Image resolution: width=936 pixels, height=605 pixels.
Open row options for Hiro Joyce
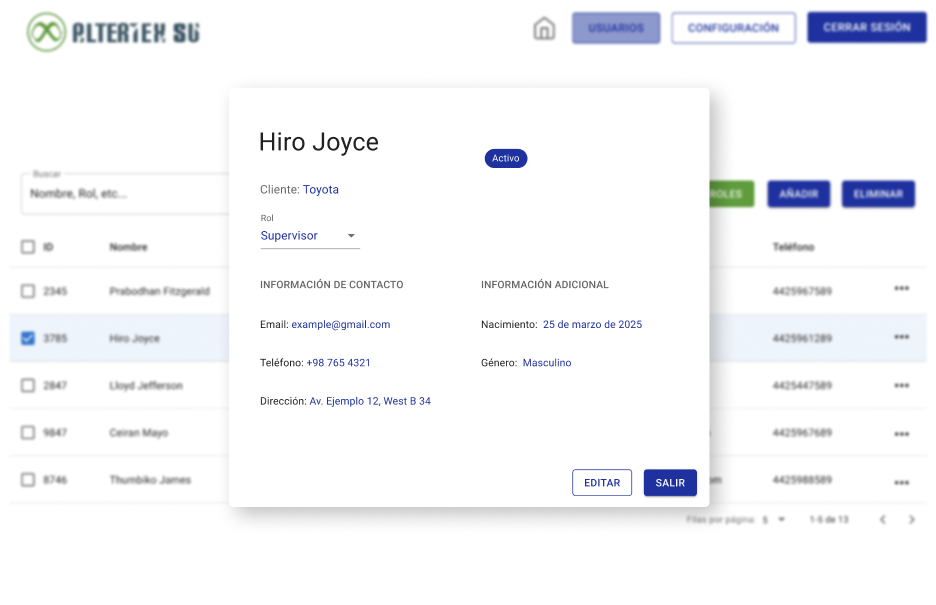(x=901, y=337)
